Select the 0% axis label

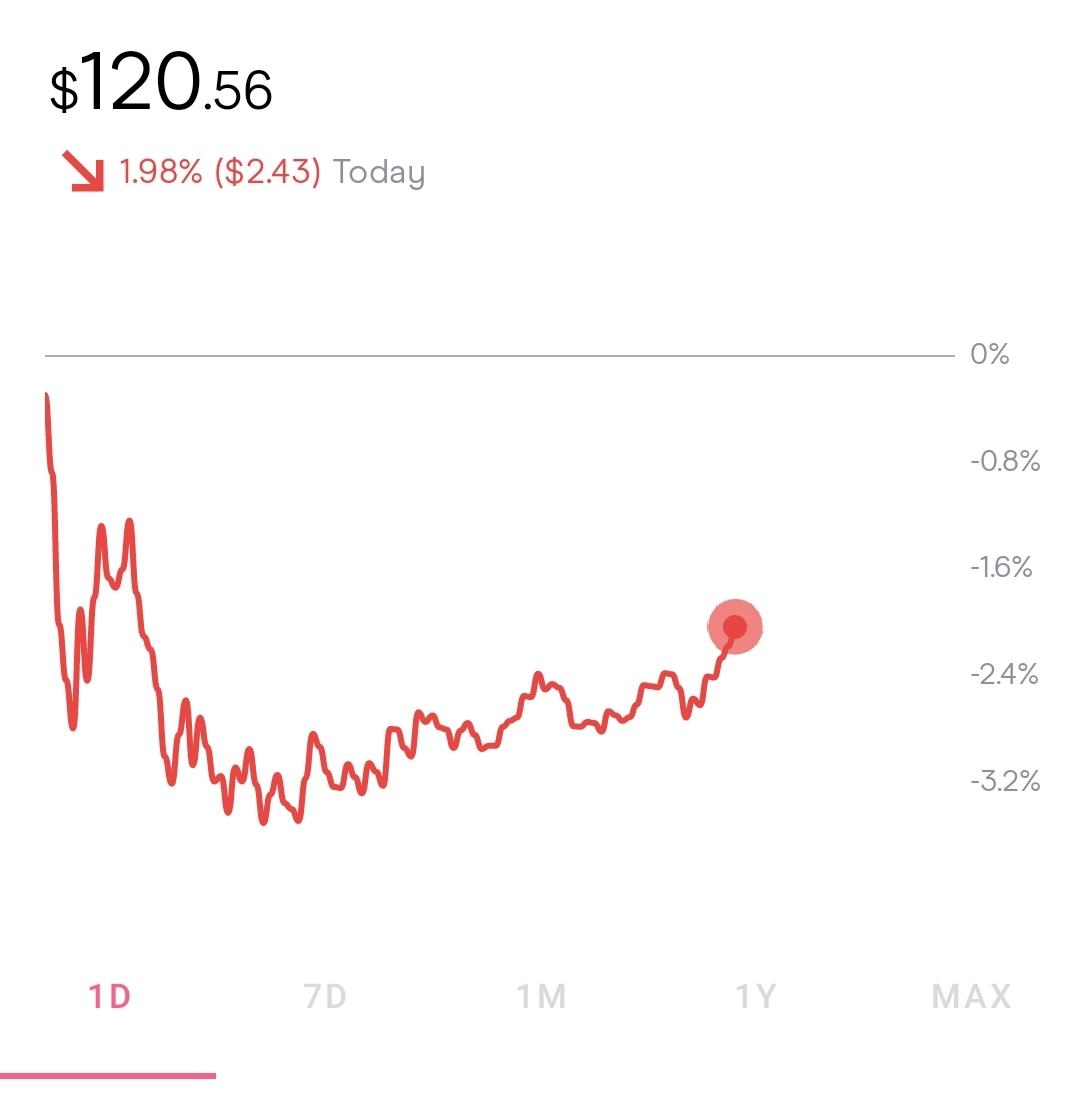pyautogui.click(x=990, y=354)
